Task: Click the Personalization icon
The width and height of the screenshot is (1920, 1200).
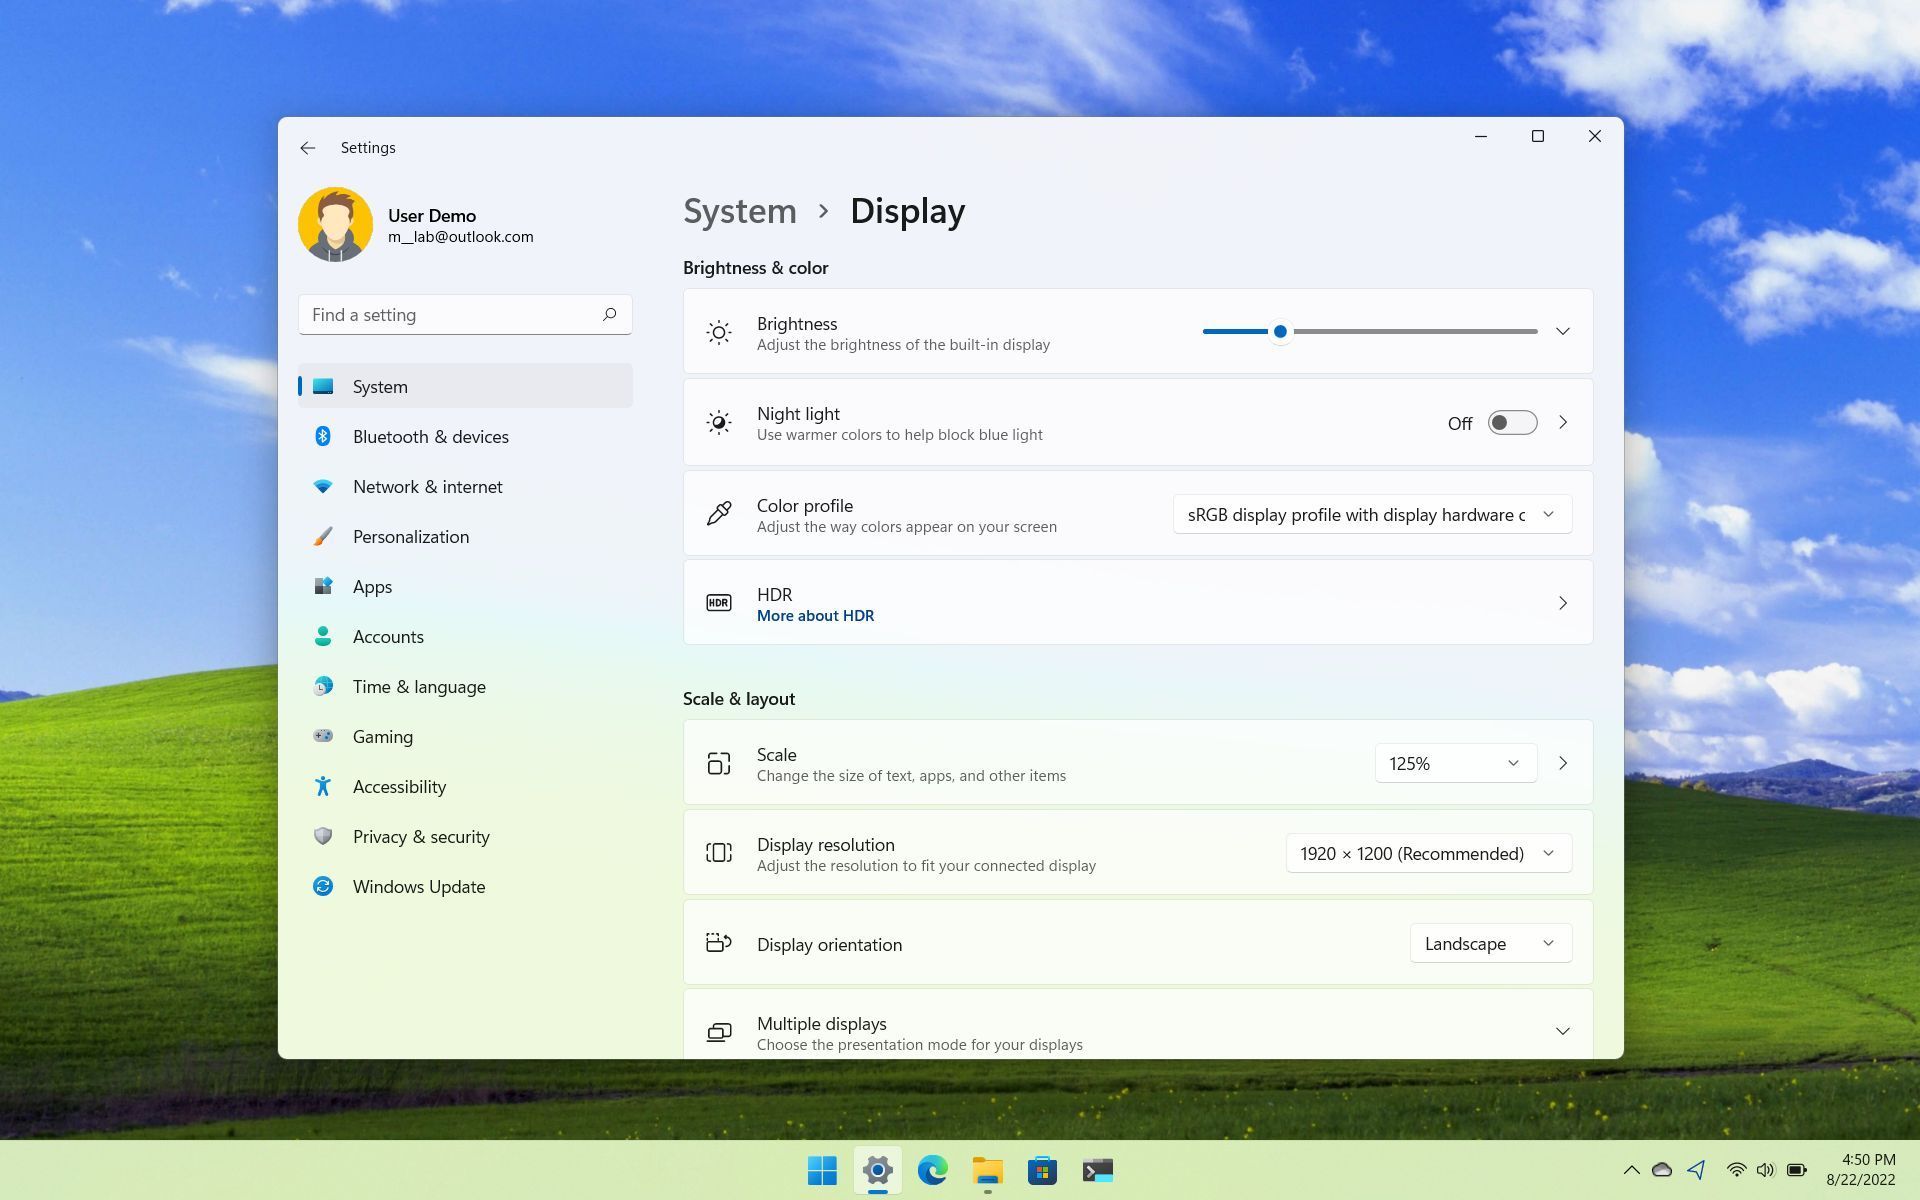Action: (322, 536)
